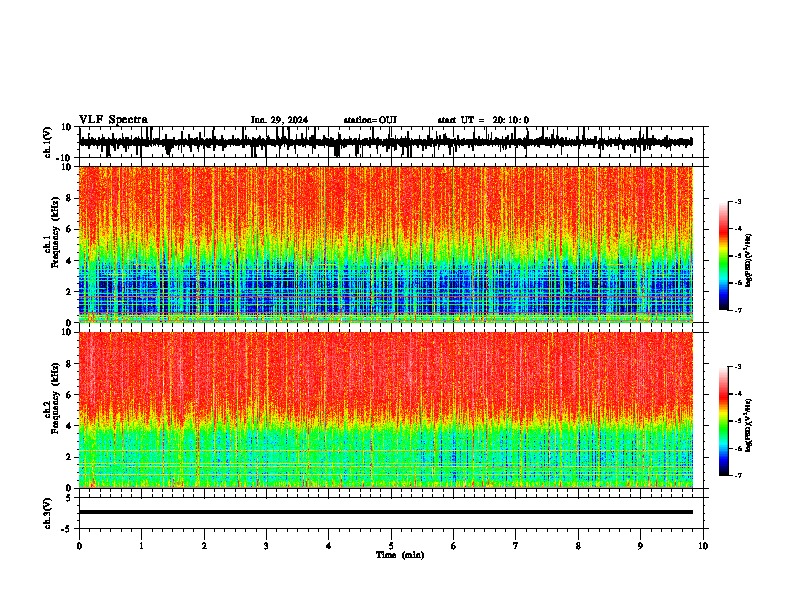
Task: Click inside the ch.1 frequency spectrogram
Action: coord(386,244)
